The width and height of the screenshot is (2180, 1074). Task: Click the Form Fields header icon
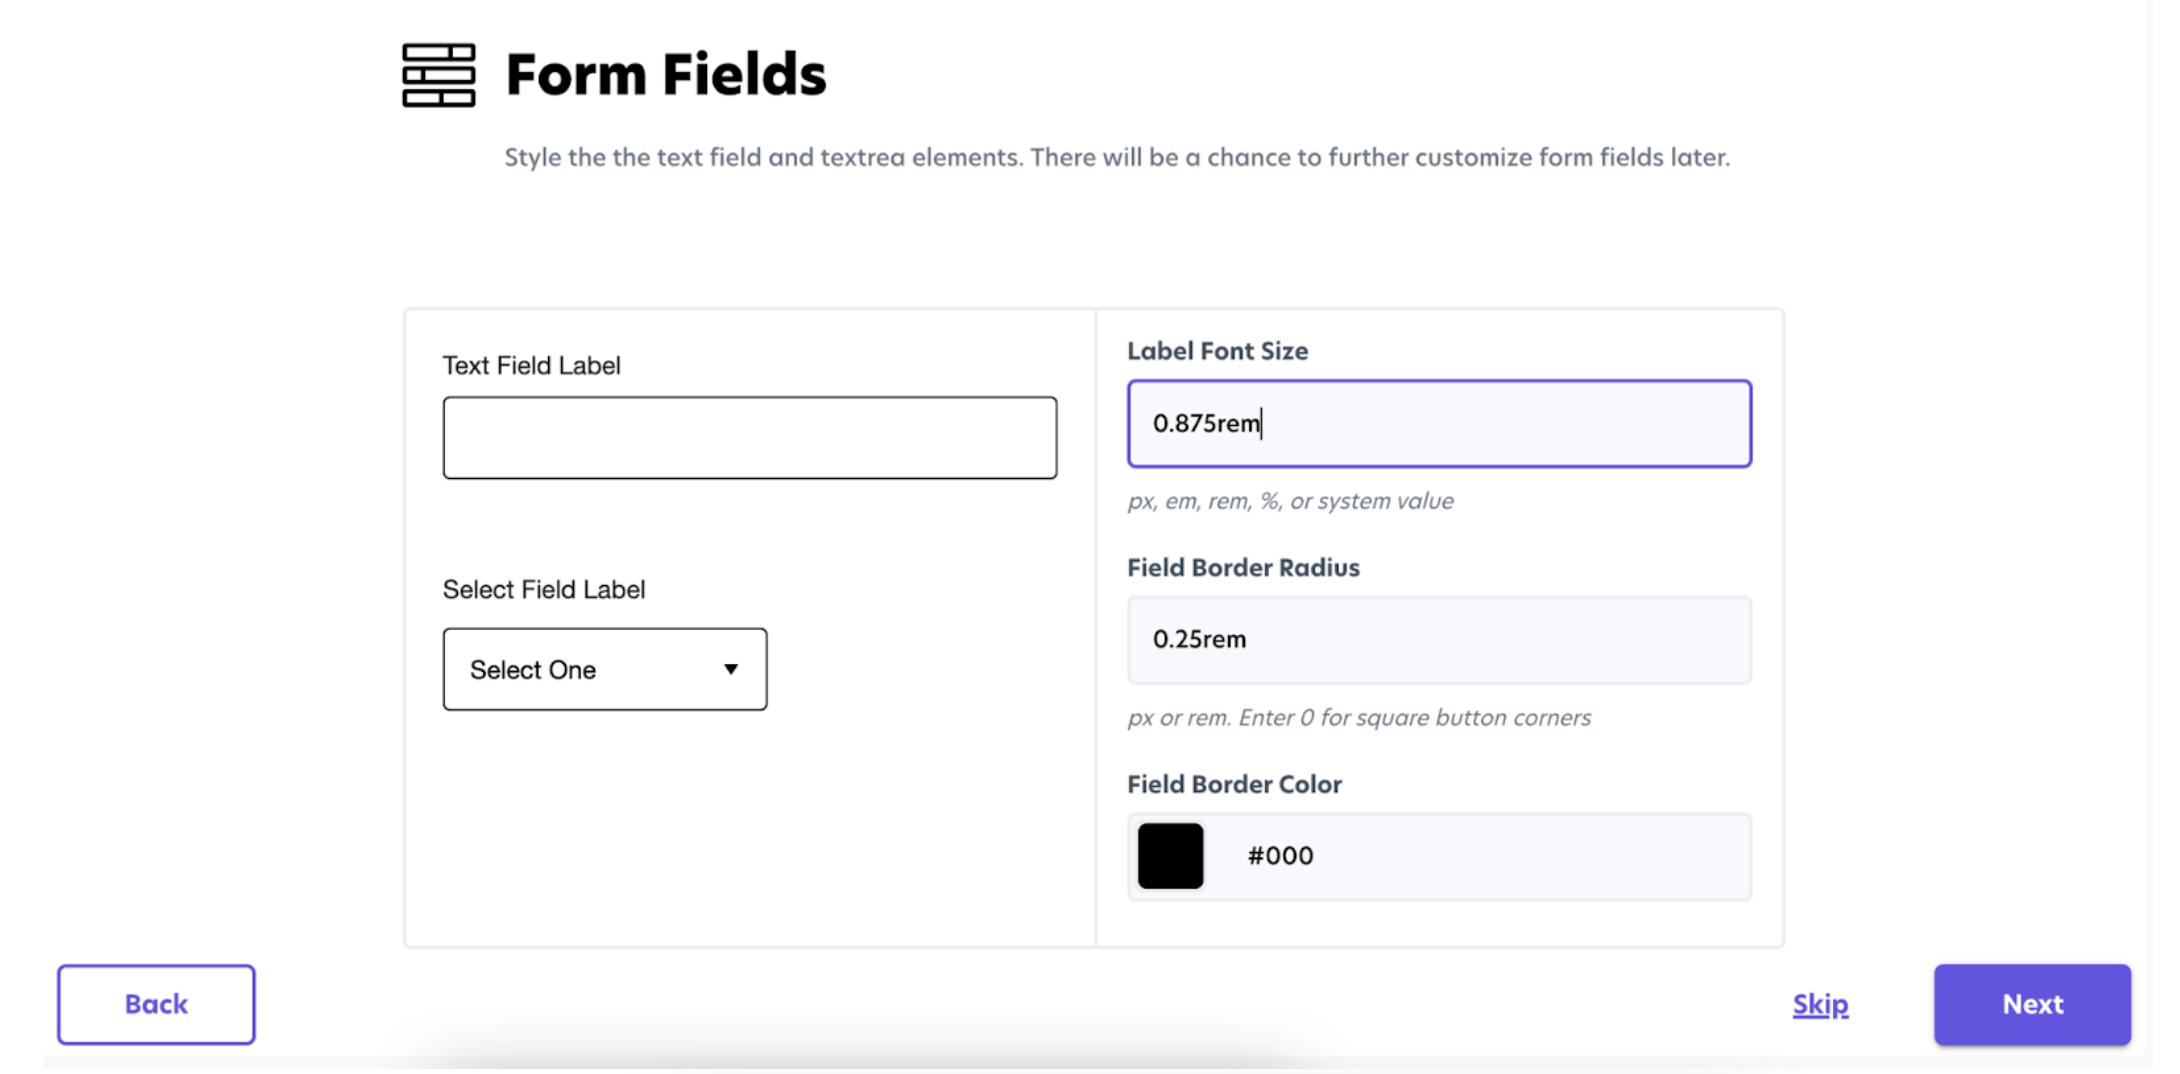438,75
